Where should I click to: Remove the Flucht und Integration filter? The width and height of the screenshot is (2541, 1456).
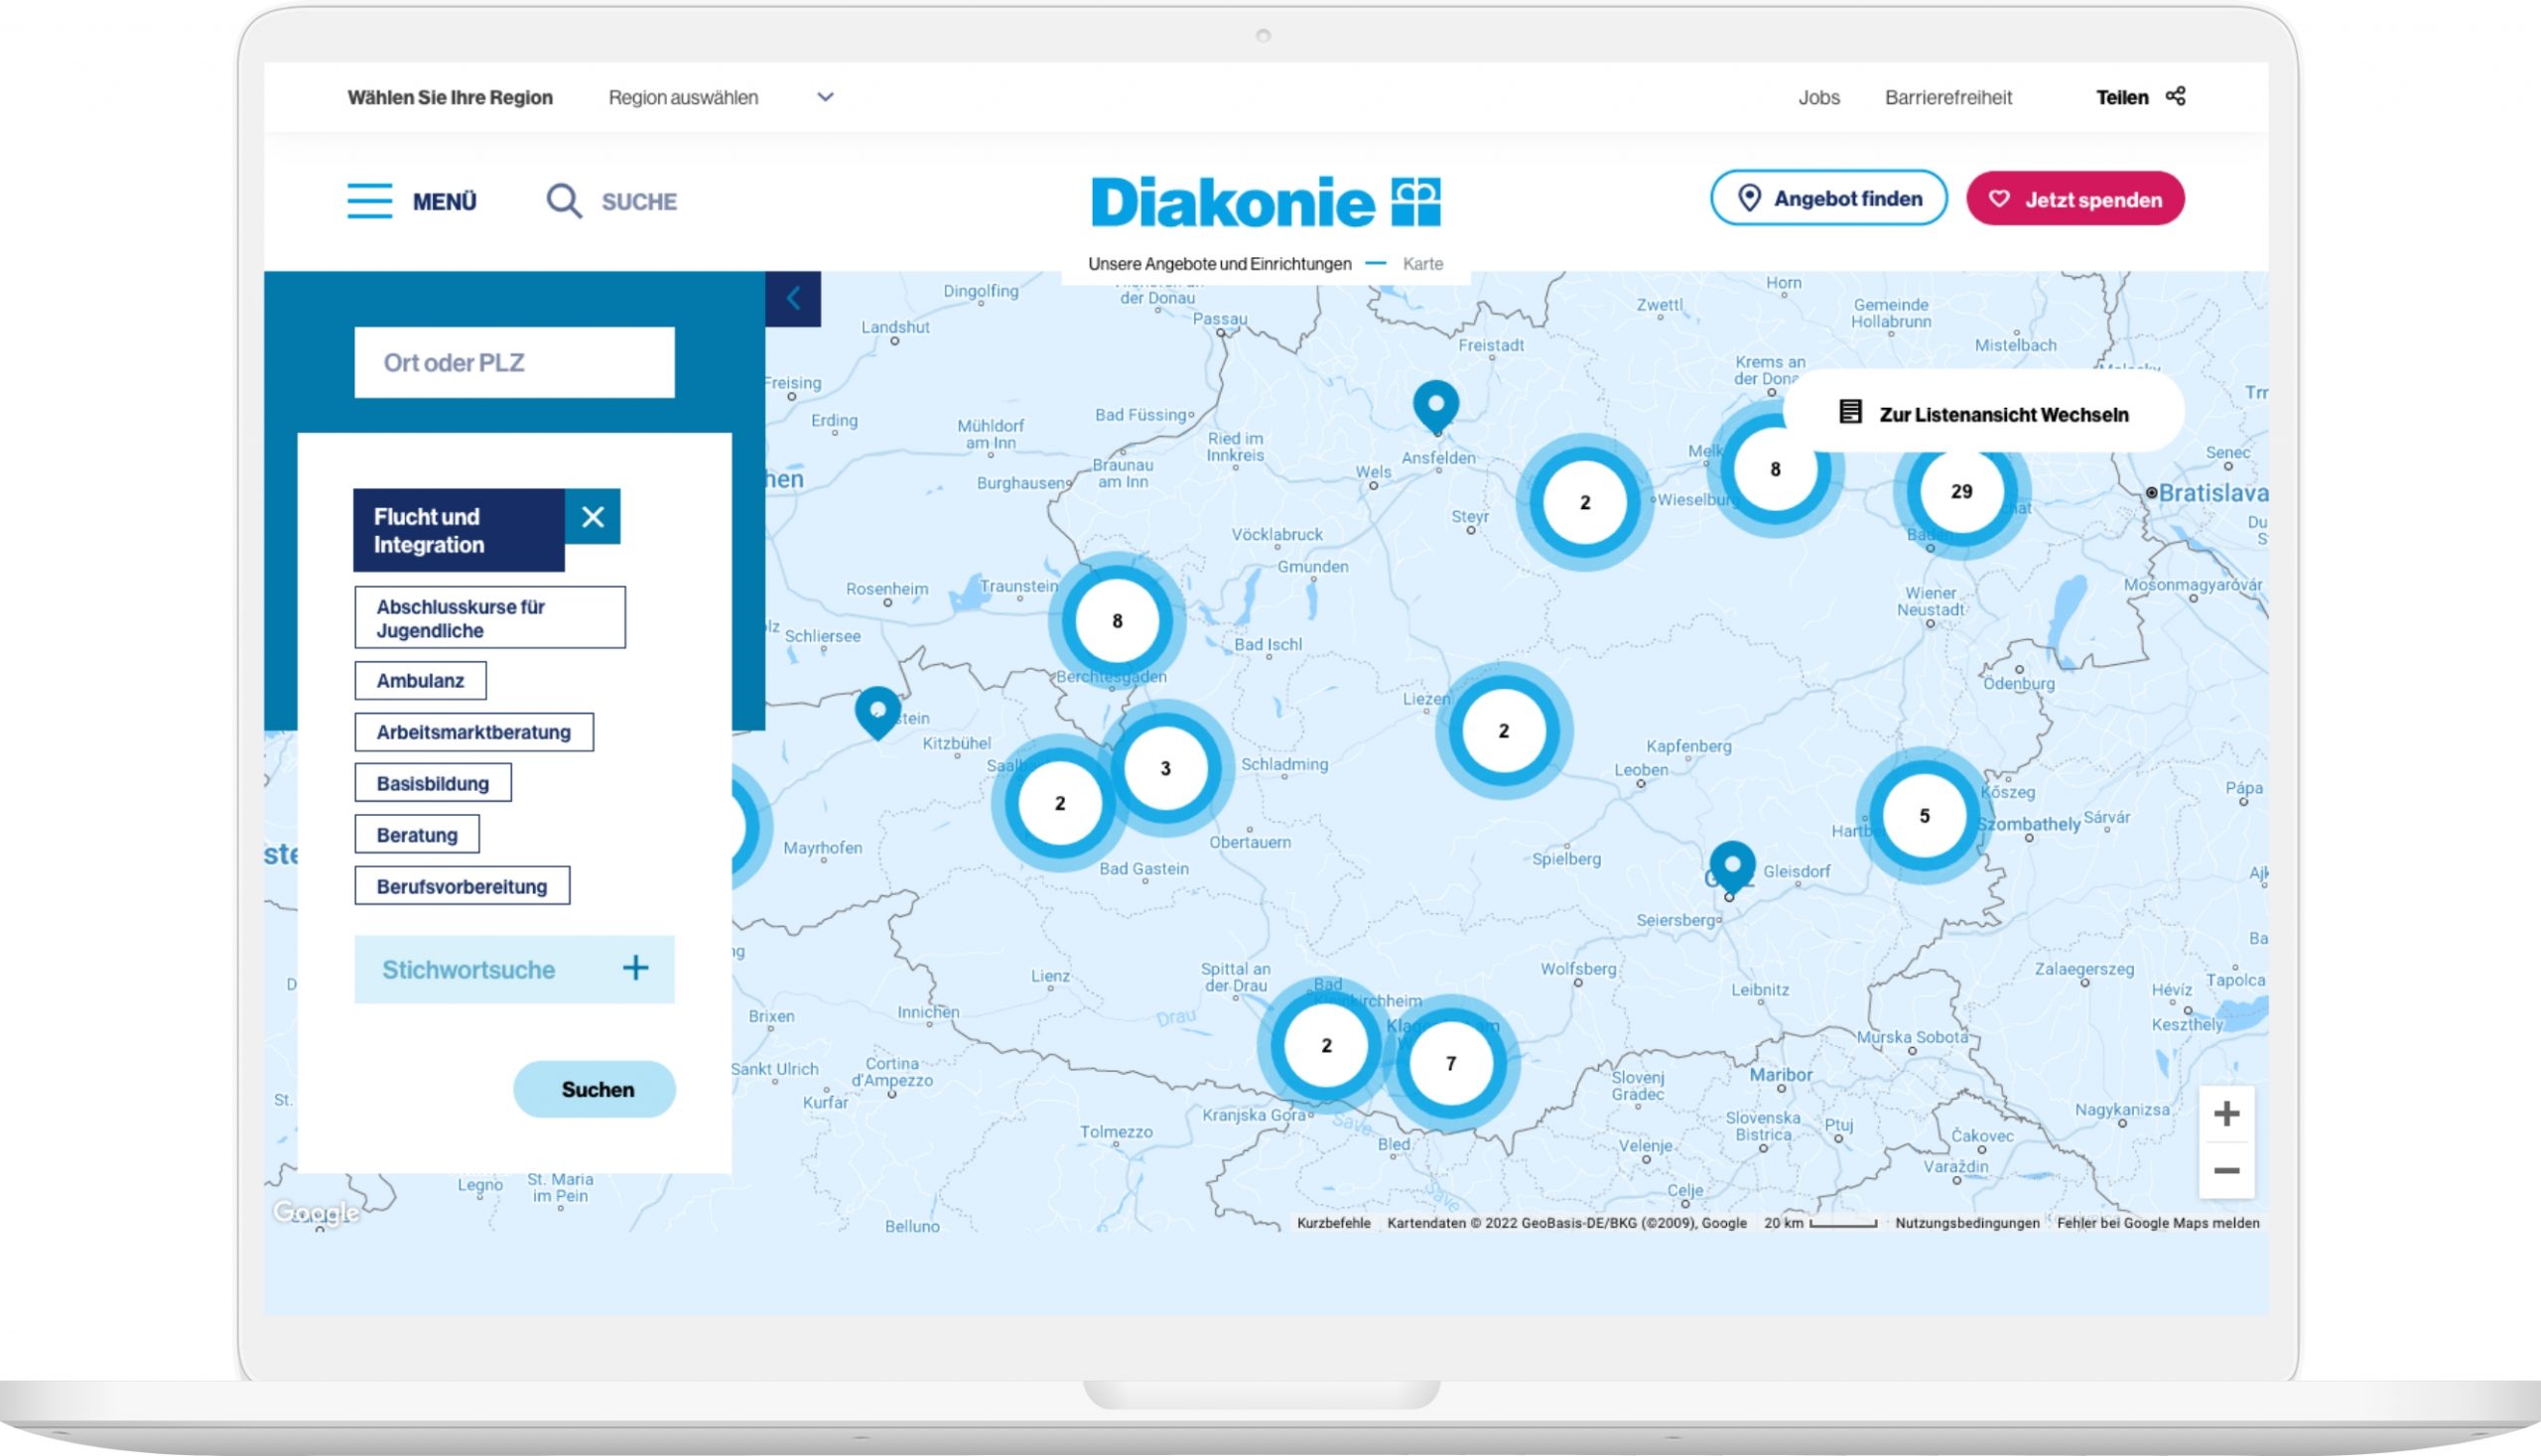592,516
